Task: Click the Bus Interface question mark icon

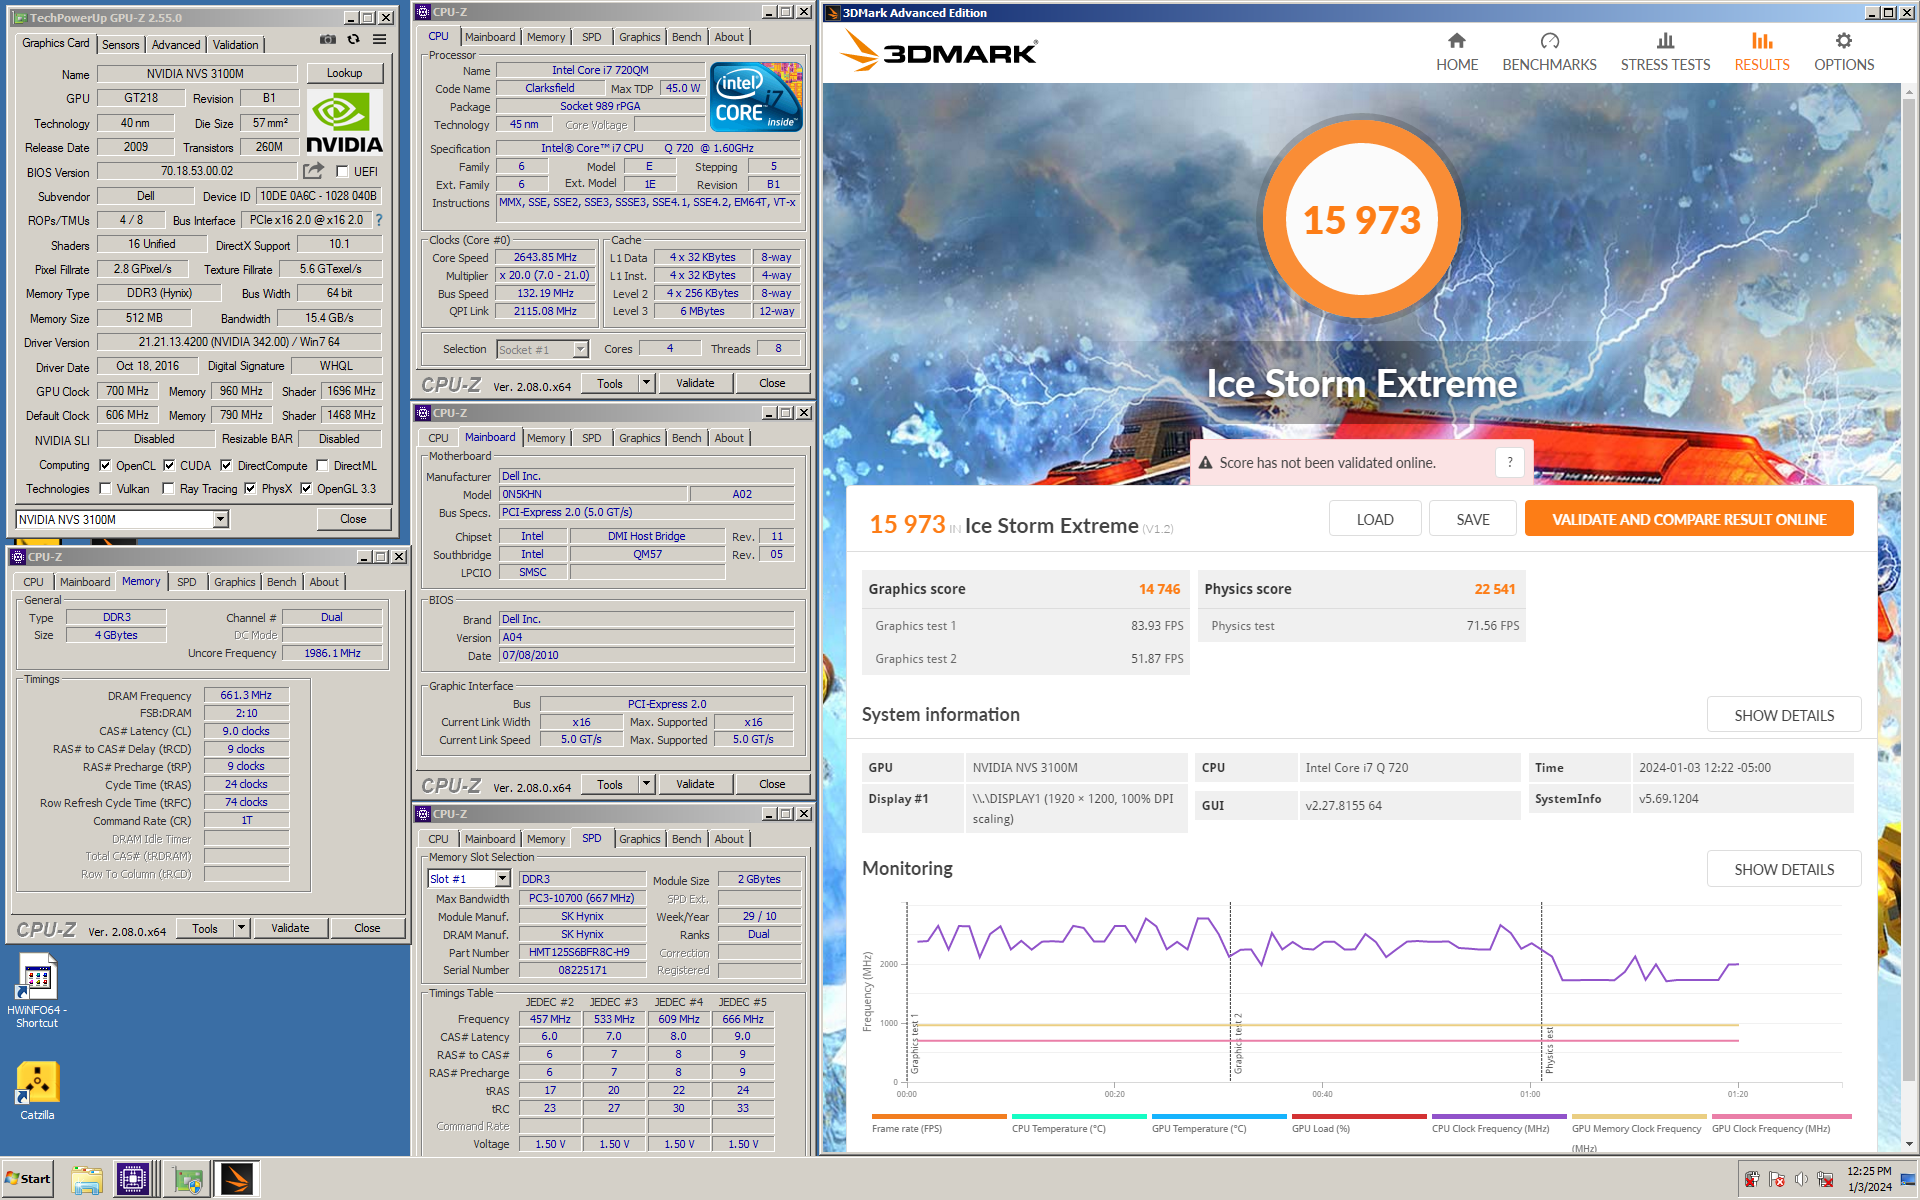Action: click(x=379, y=220)
